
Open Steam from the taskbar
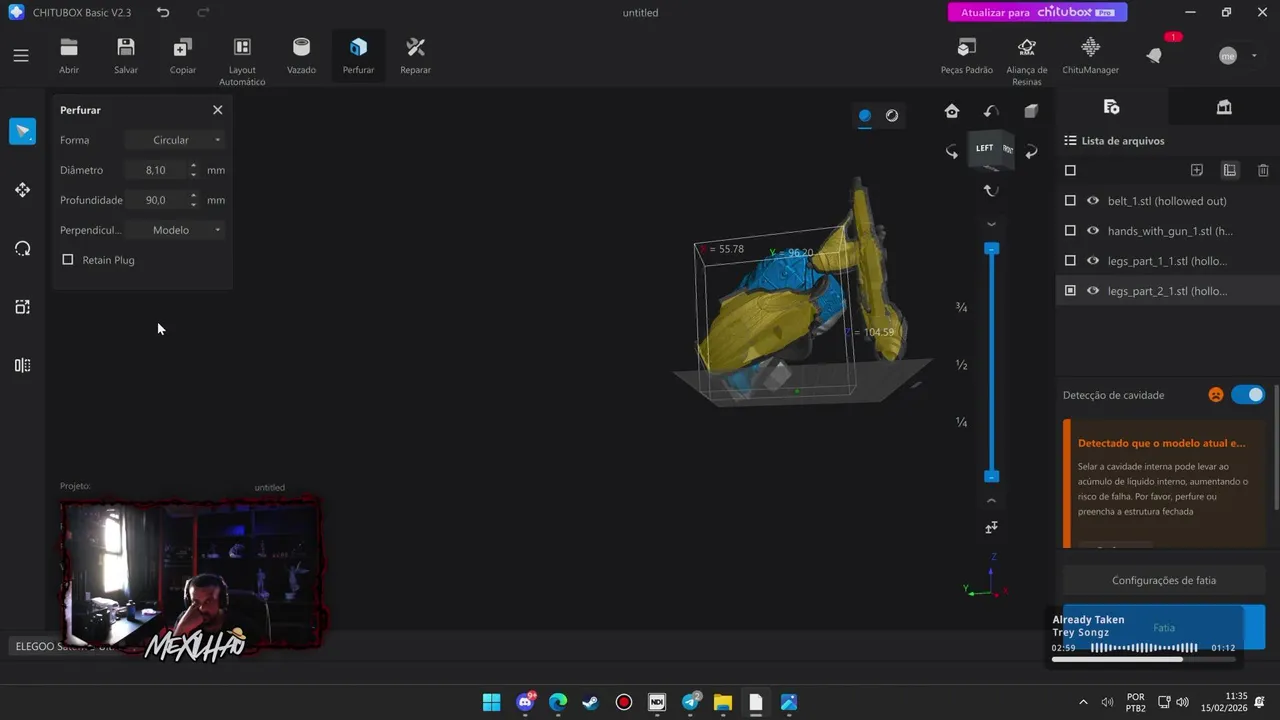coord(591,702)
